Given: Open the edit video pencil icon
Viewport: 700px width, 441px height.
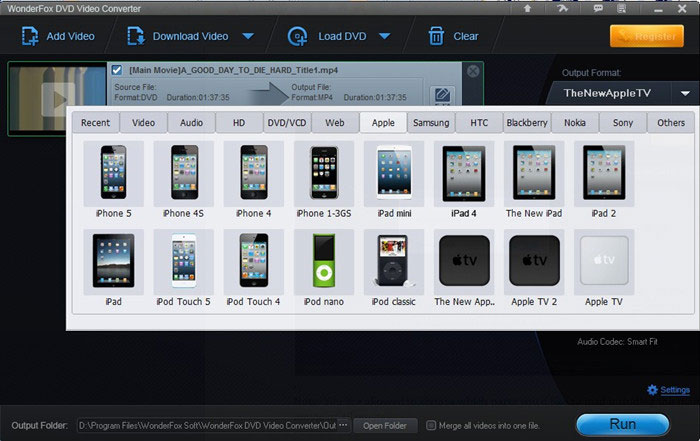Looking at the screenshot, I should (x=442, y=95).
